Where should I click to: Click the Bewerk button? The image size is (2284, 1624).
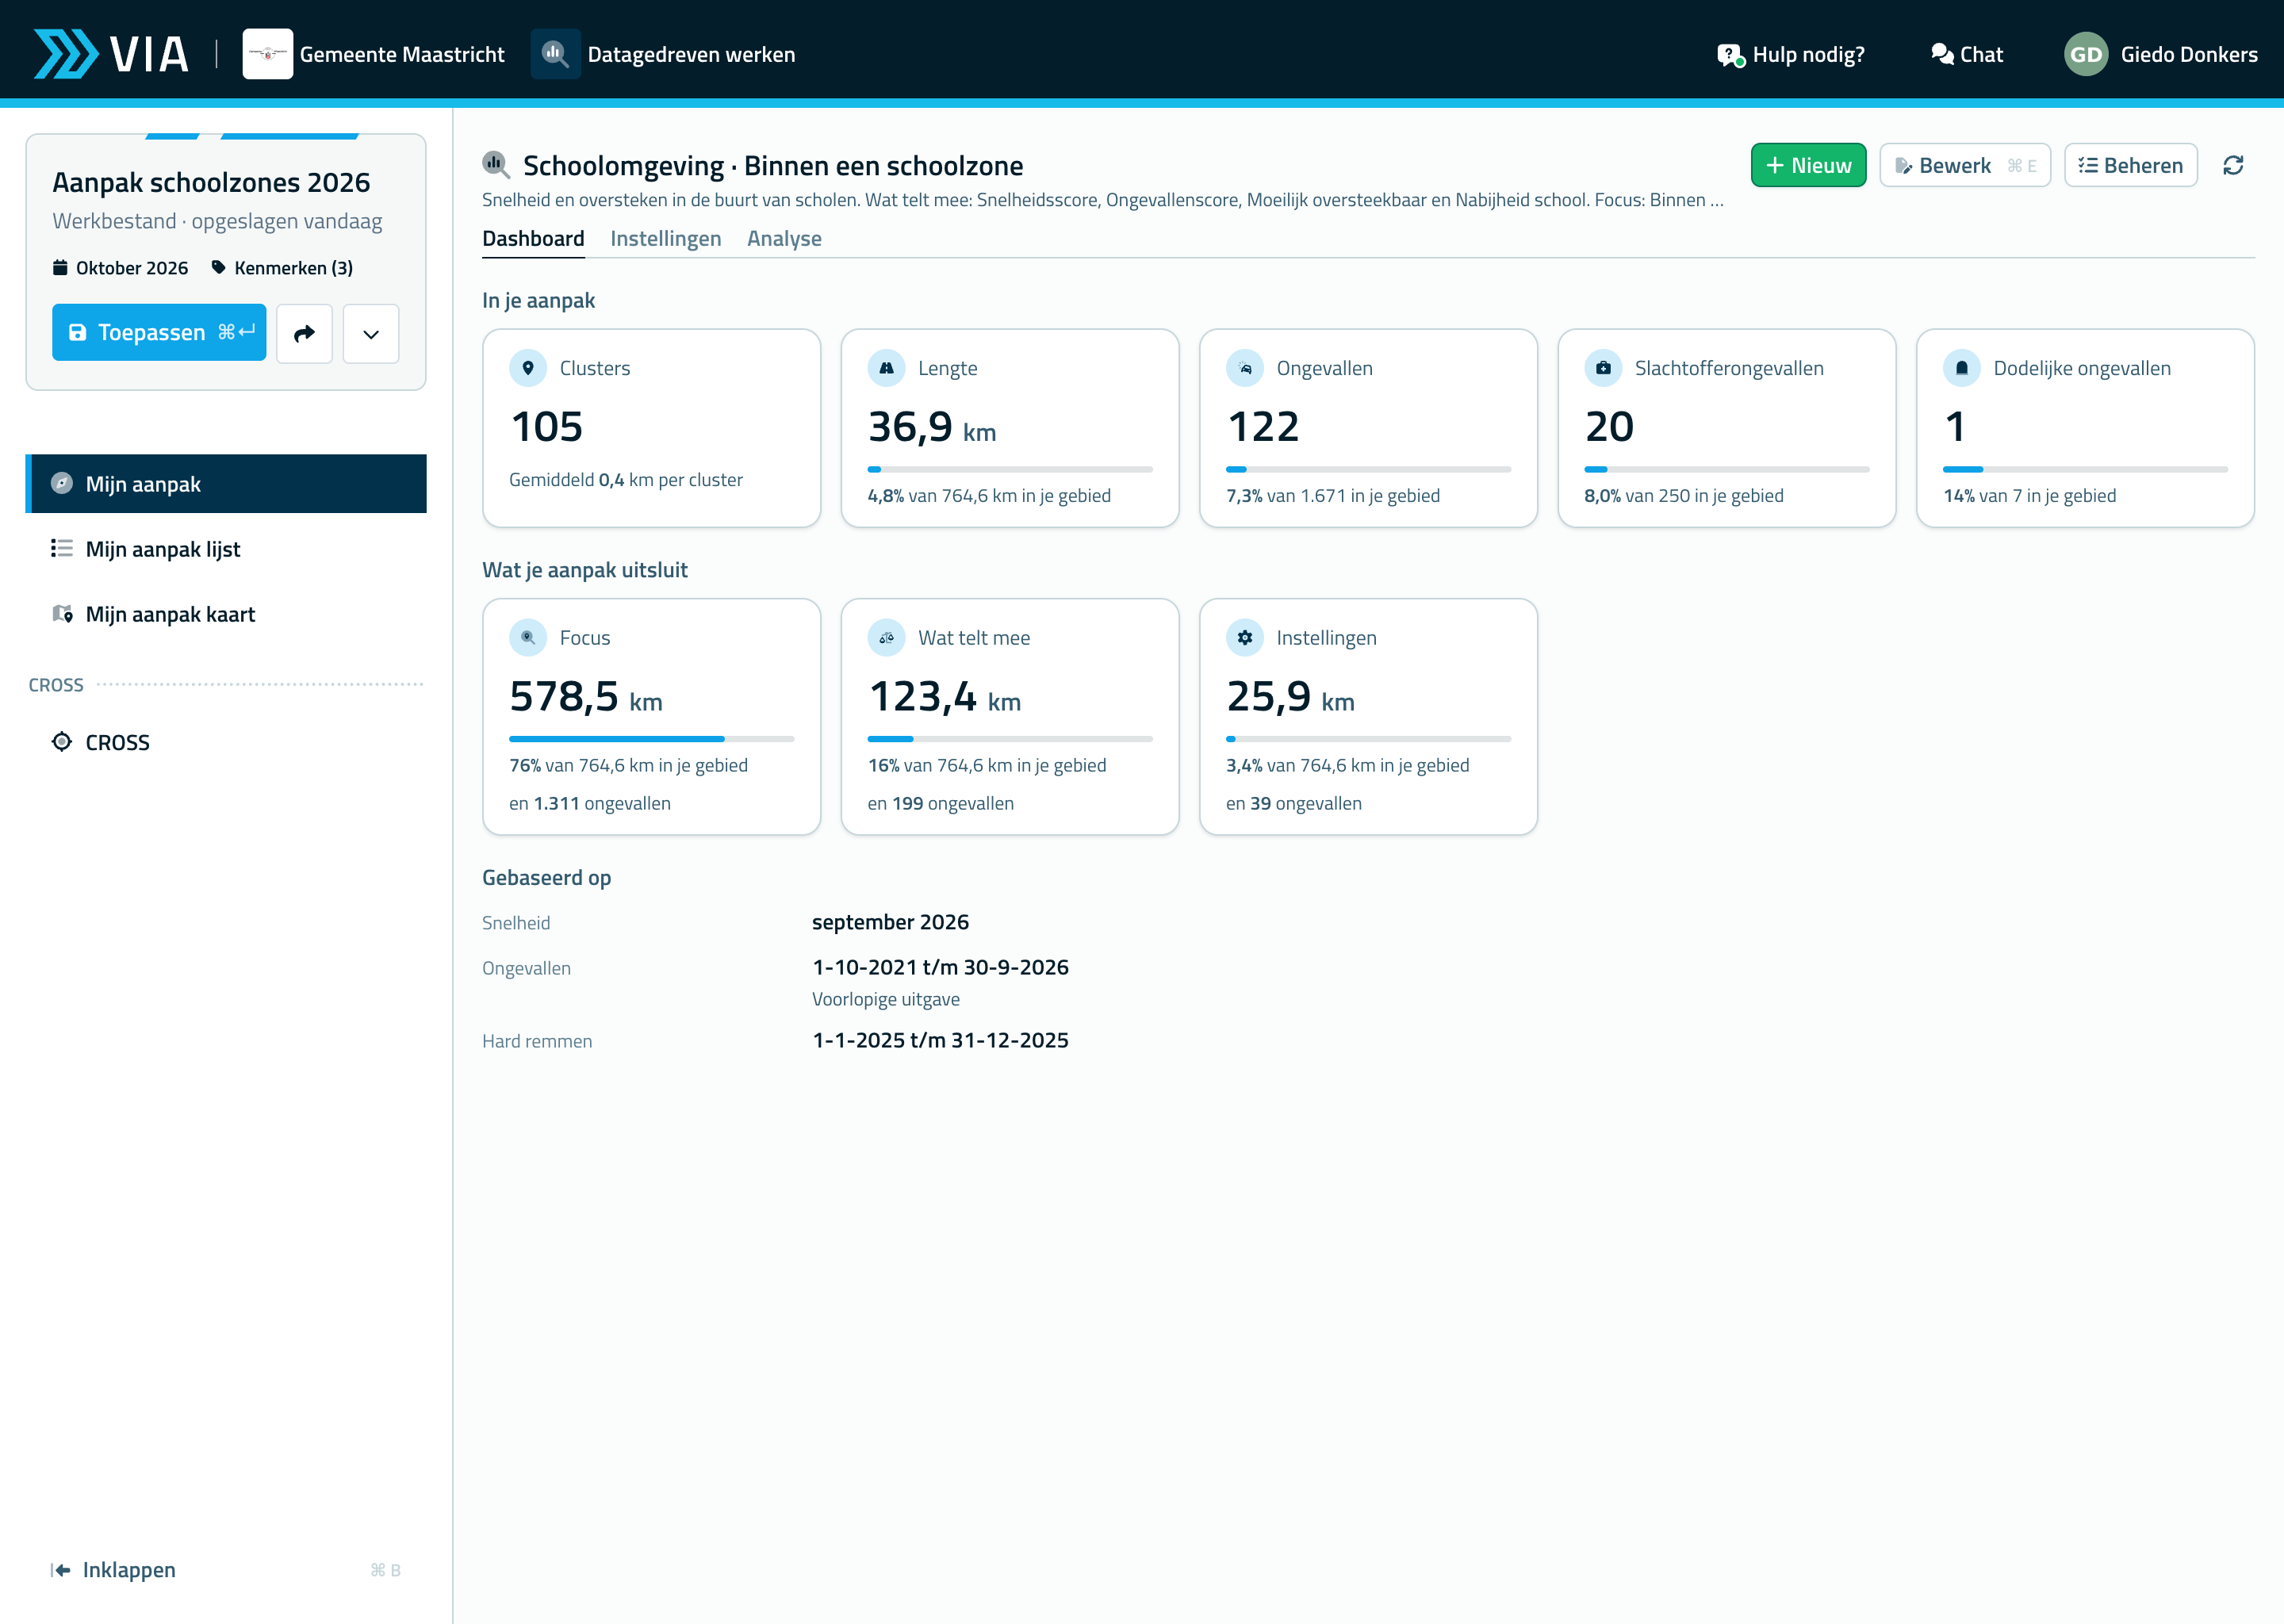(x=1965, y=165)
